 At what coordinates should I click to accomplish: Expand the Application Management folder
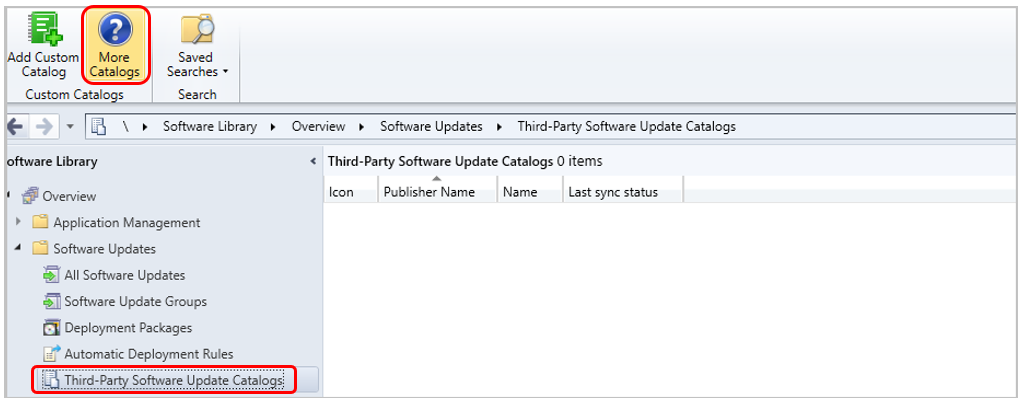(18, 221)
